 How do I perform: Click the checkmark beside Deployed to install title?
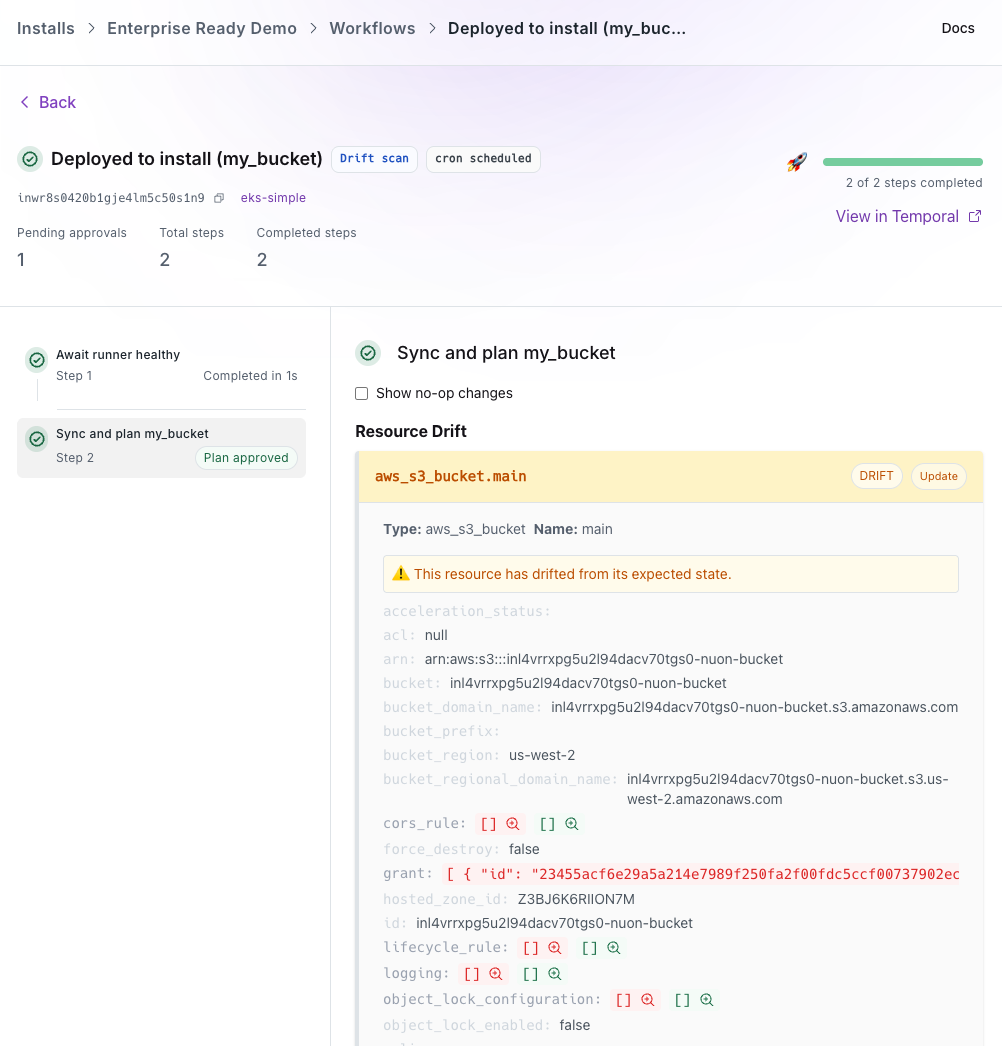click(x=29, y=159)
